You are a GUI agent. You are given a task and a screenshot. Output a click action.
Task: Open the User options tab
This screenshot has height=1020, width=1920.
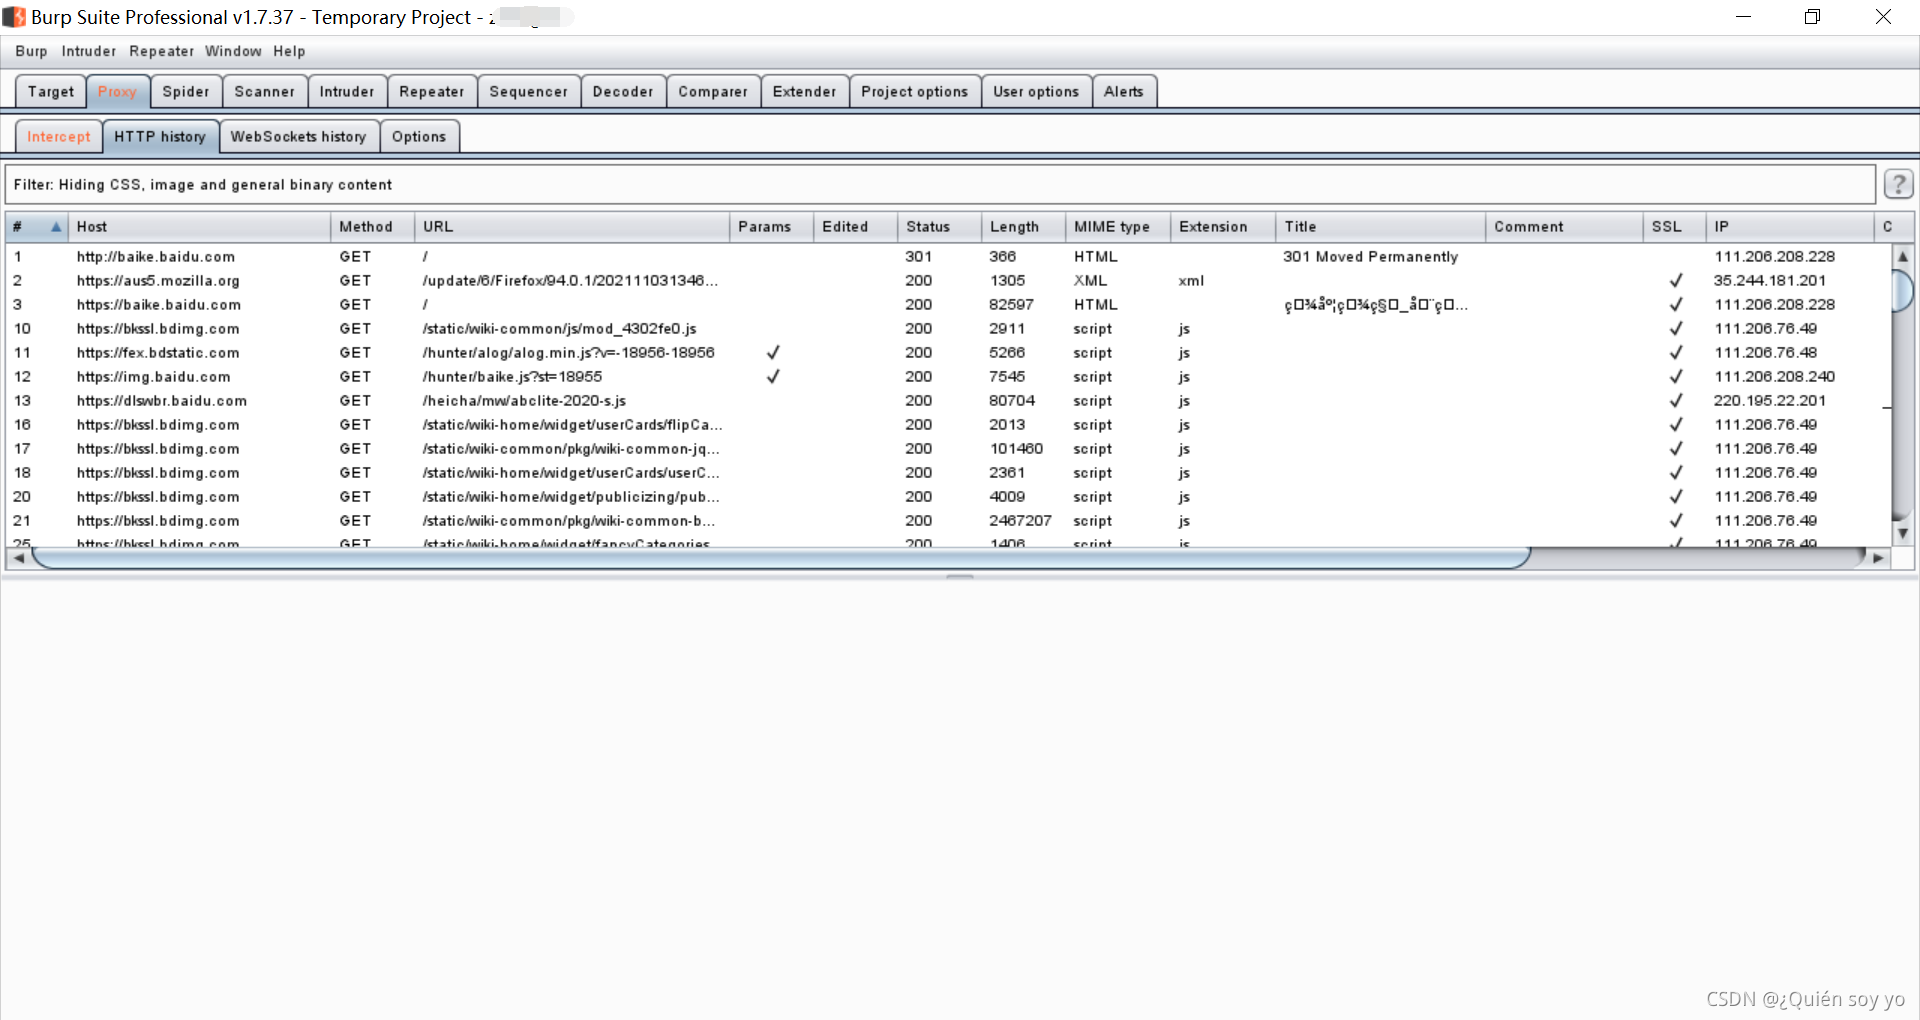1036,91
